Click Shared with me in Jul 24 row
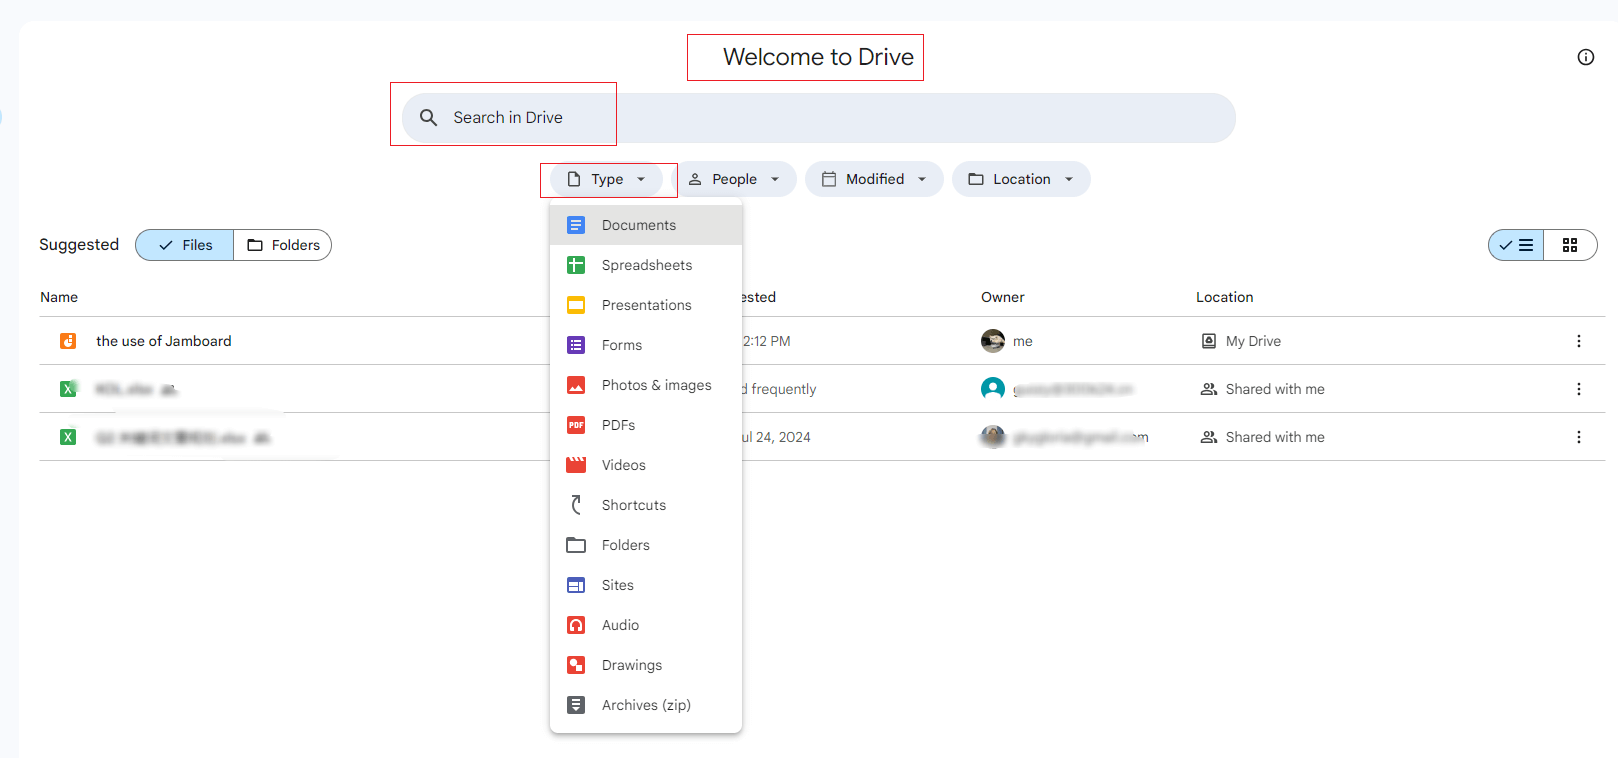 (1262, 437)
